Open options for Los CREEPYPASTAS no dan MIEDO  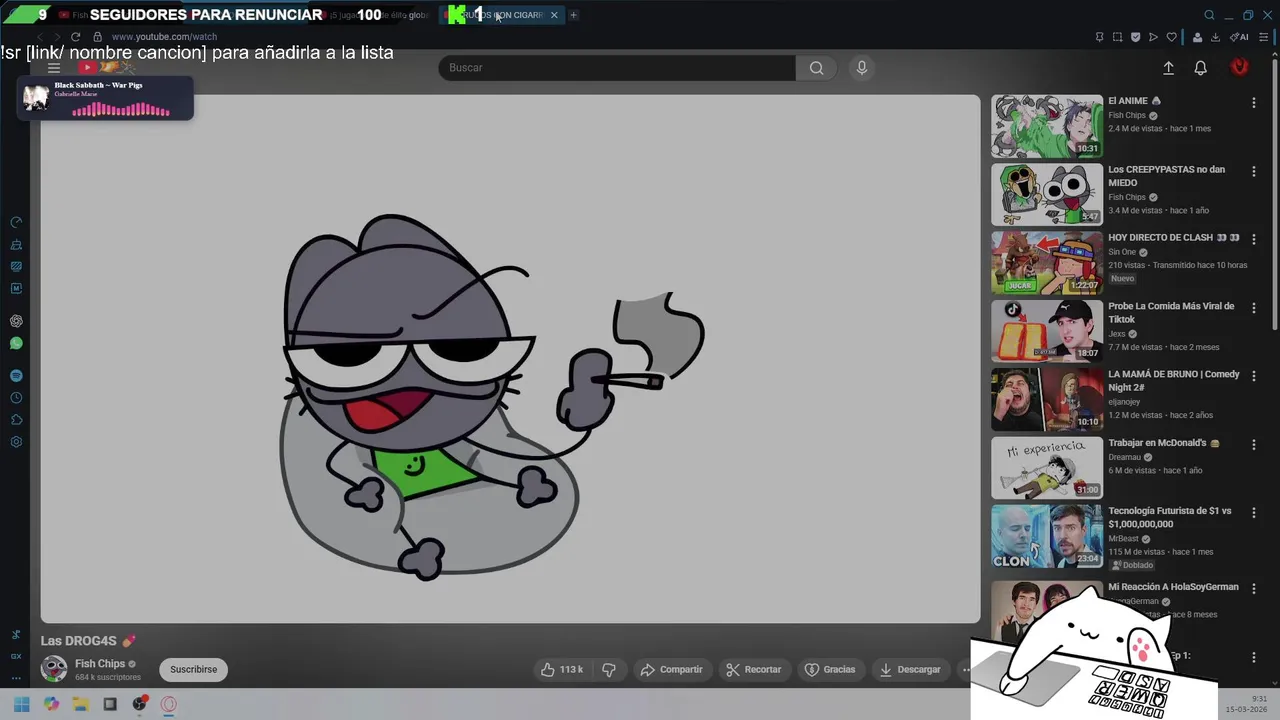pos(1254,171)
